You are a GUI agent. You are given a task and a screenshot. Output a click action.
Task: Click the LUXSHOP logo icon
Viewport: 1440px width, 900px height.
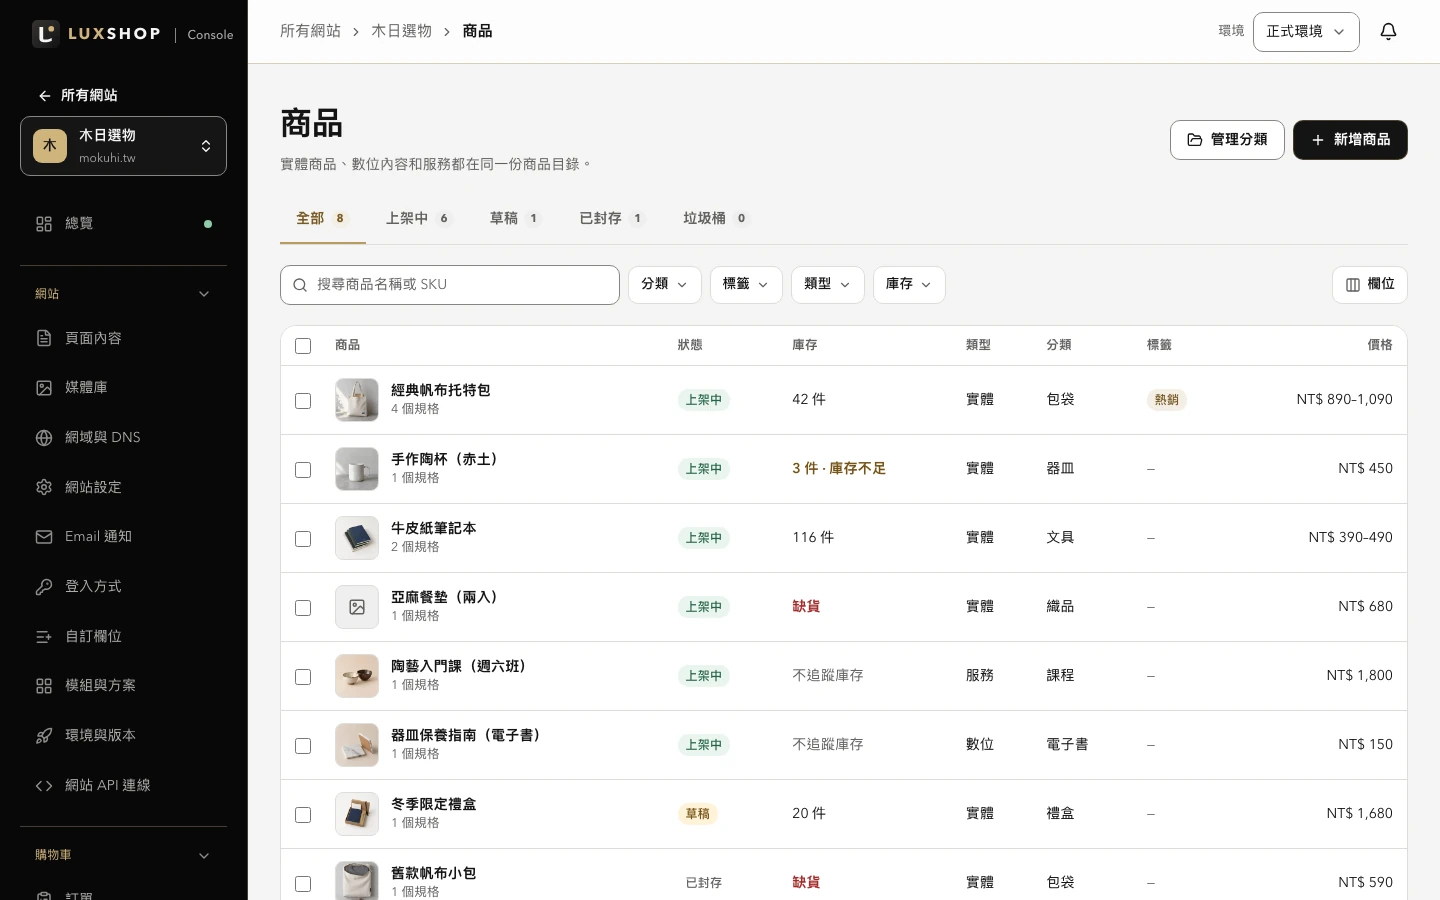tap(46, 34)
